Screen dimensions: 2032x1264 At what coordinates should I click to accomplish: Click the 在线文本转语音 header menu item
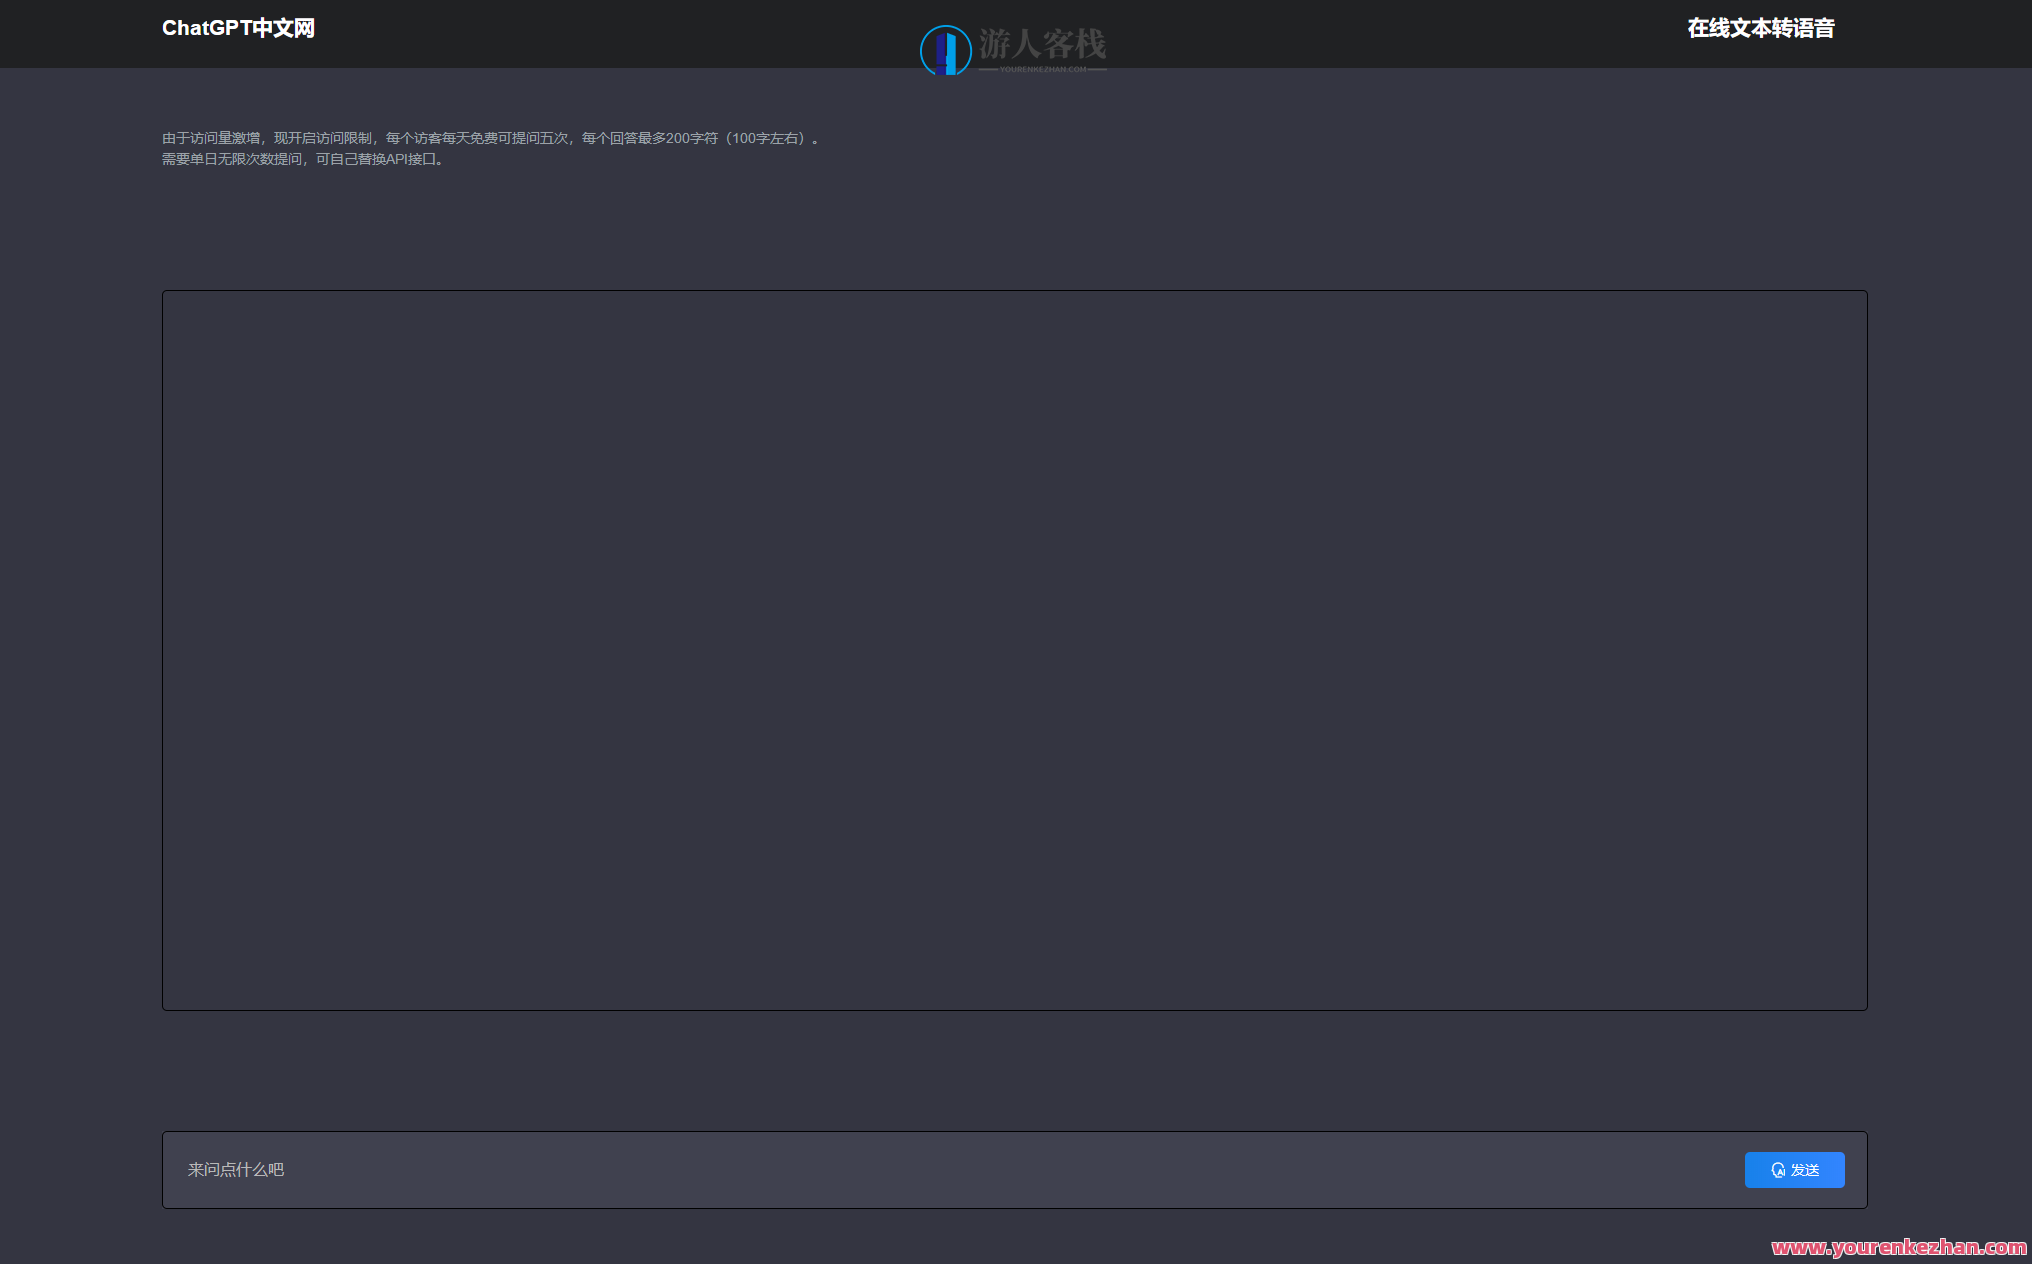click(1761, 29)
